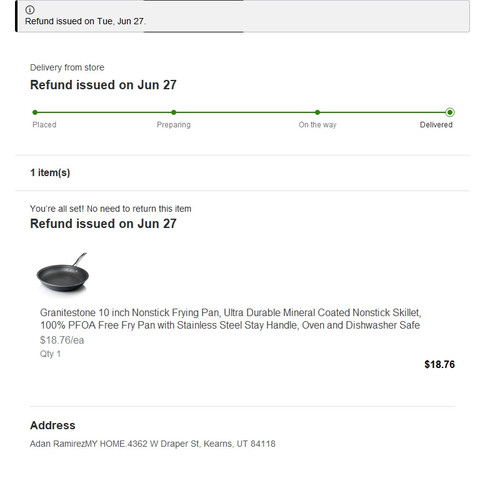
Task: Click the Placed step label
Action: (44, 125)
